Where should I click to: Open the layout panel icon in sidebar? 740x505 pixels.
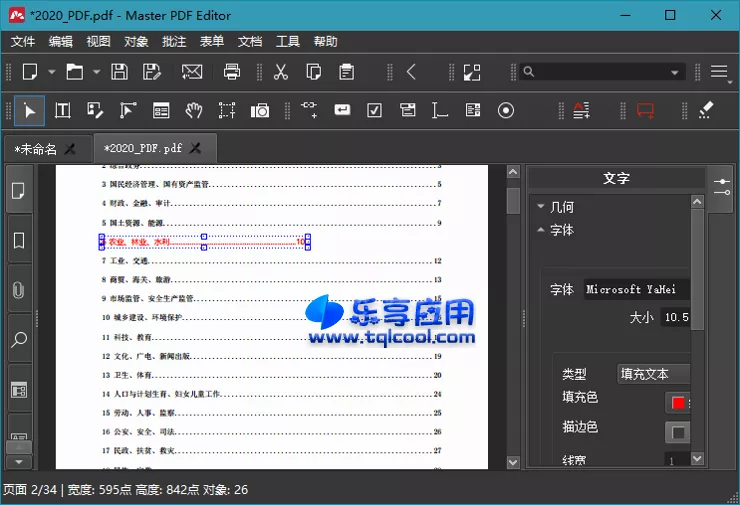(x=18, y=390)
